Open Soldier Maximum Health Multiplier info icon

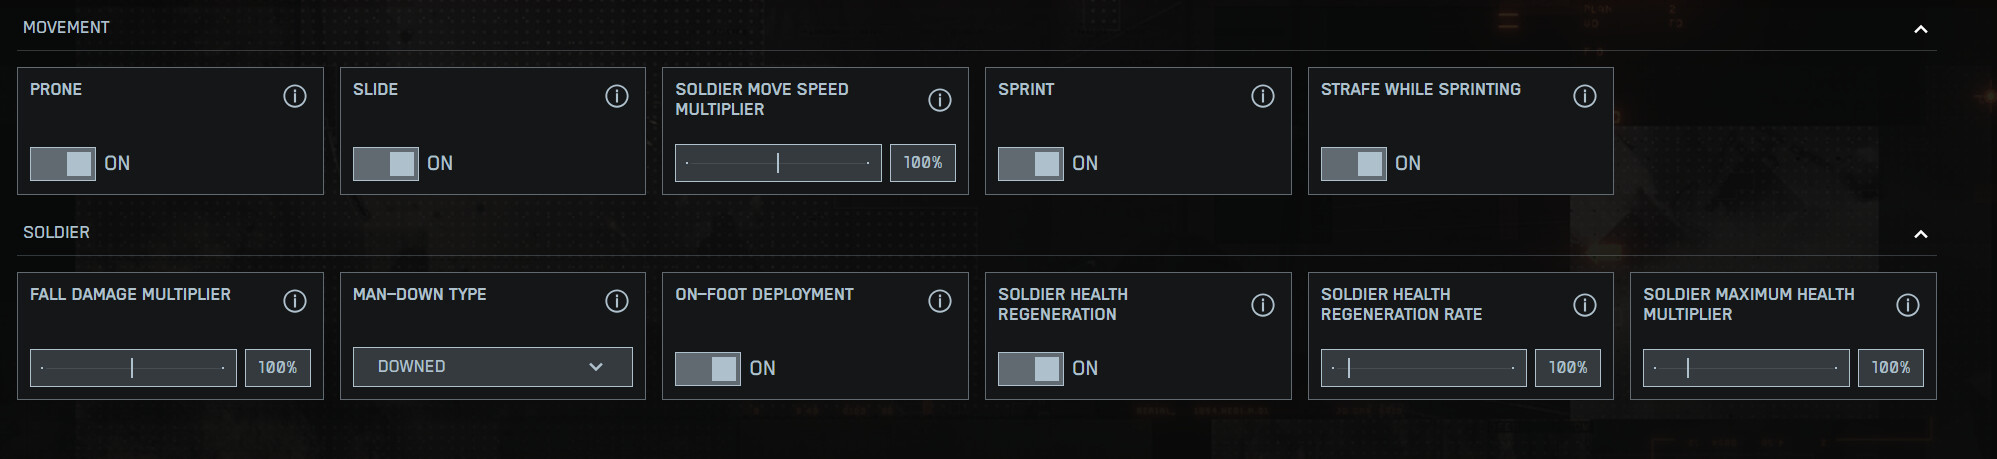click(x=1908, y=305)
